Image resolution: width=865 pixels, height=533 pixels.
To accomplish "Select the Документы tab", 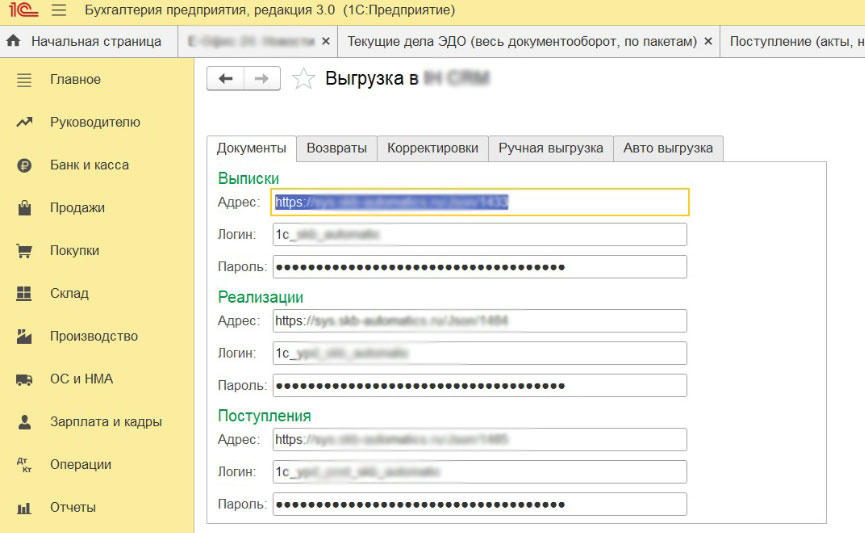I will [x=252, y=148].
